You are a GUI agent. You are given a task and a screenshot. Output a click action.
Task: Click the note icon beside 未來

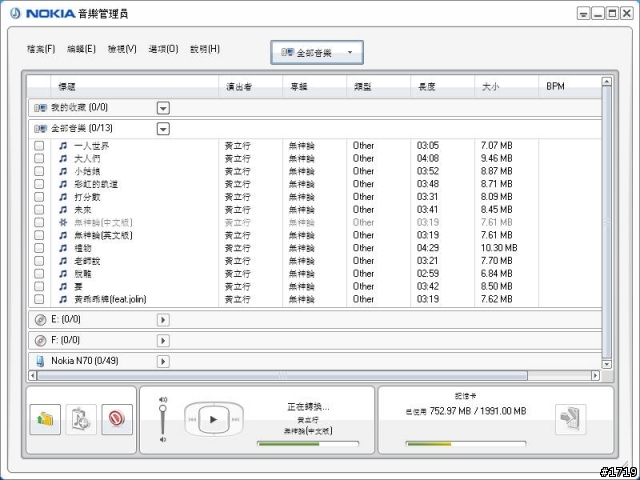click(x=63, y=210)
